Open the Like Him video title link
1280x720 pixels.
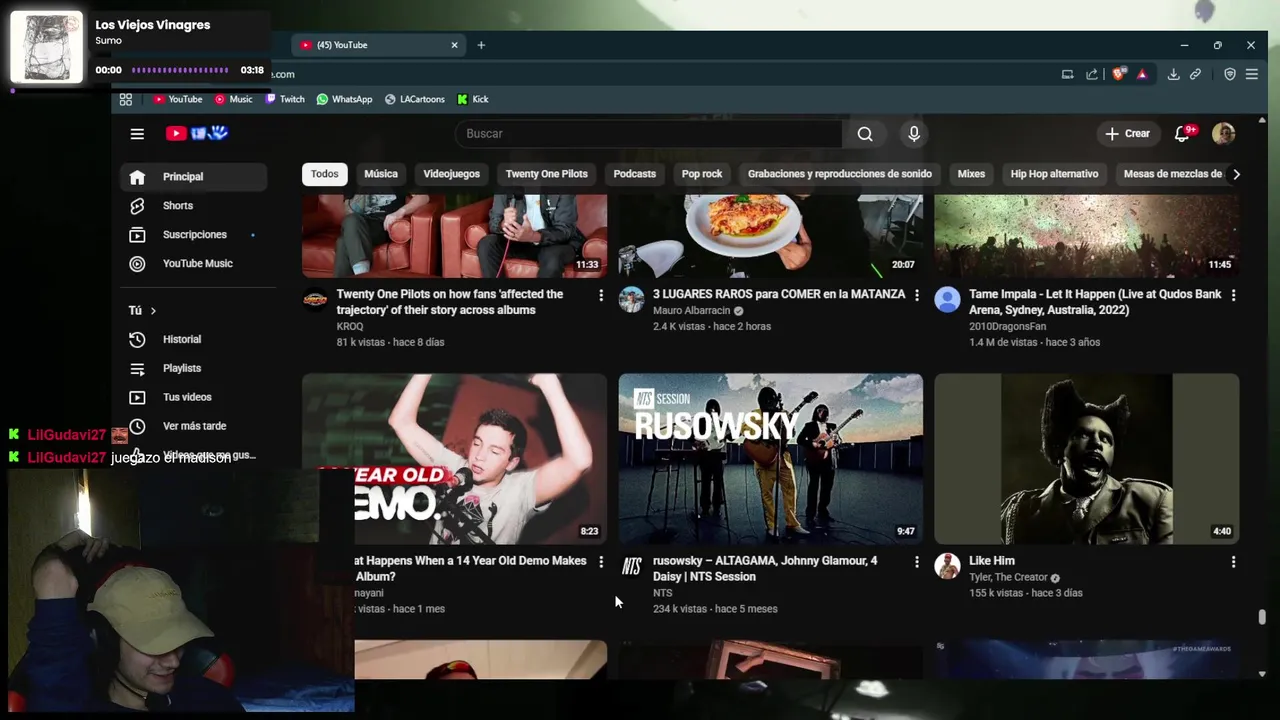click(992, 561)
